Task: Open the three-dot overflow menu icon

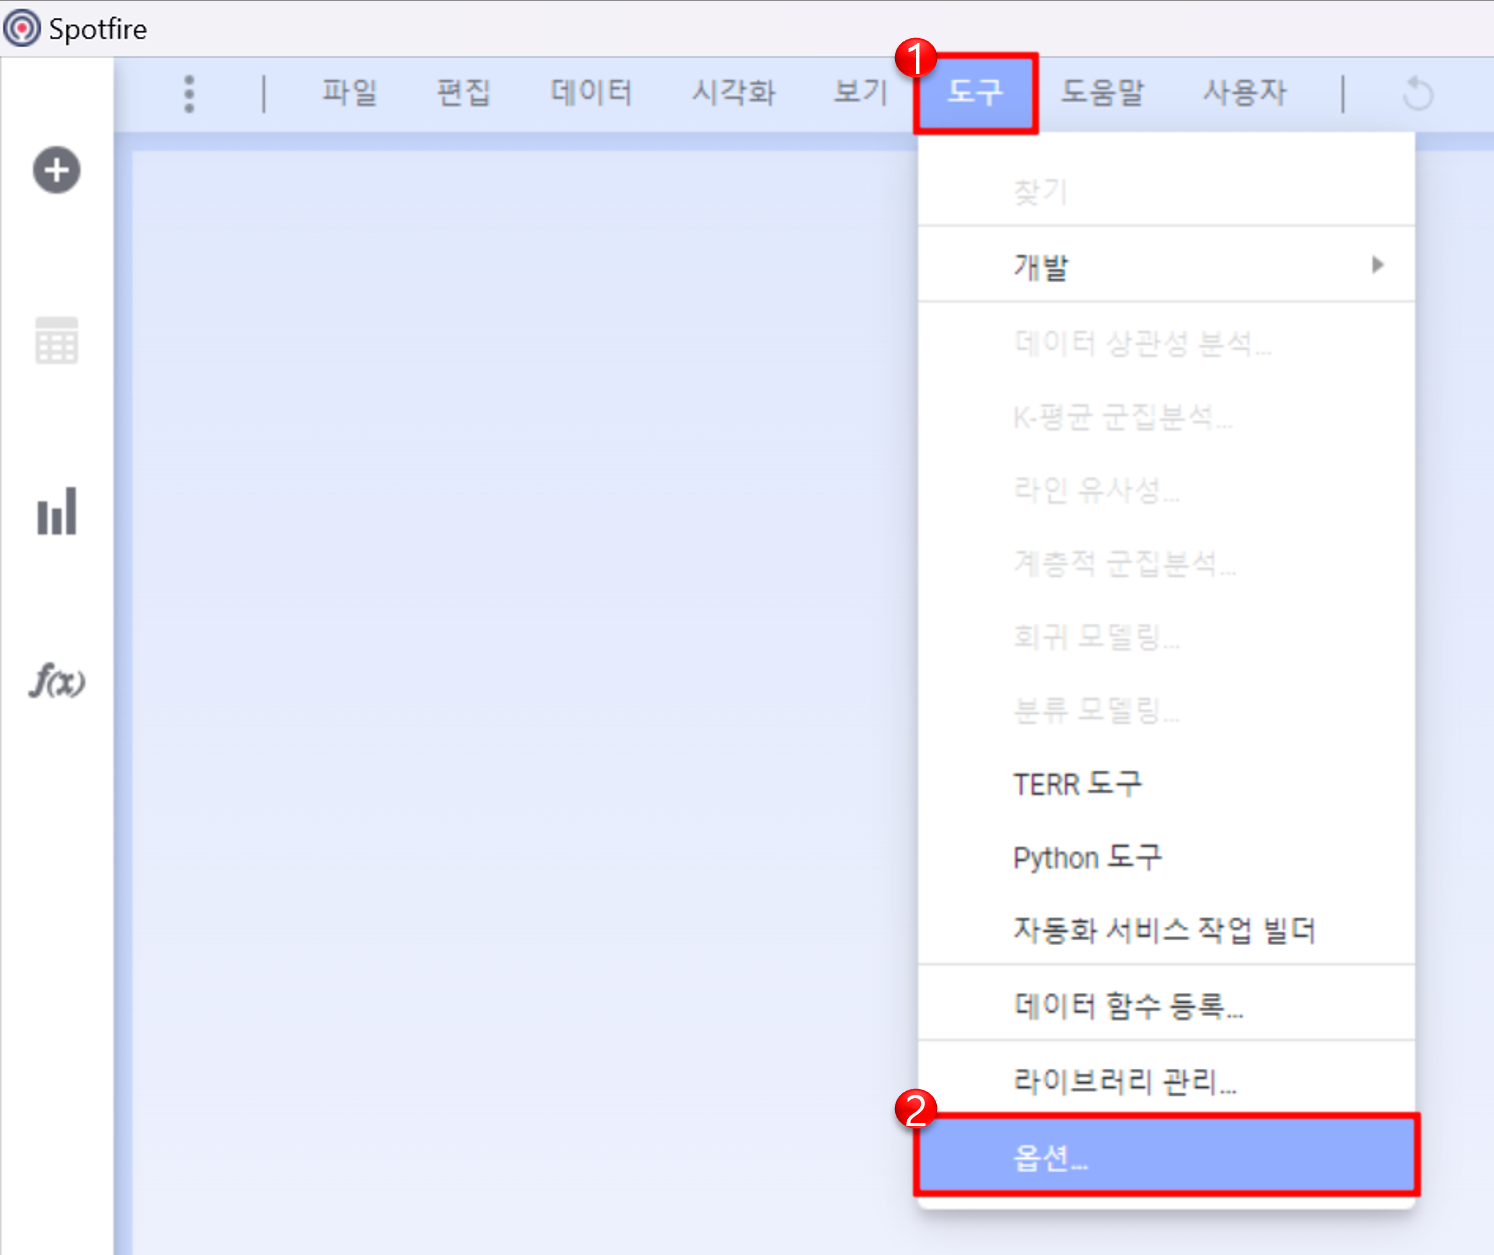Action: pyautogui.click(x=189, y=94)
